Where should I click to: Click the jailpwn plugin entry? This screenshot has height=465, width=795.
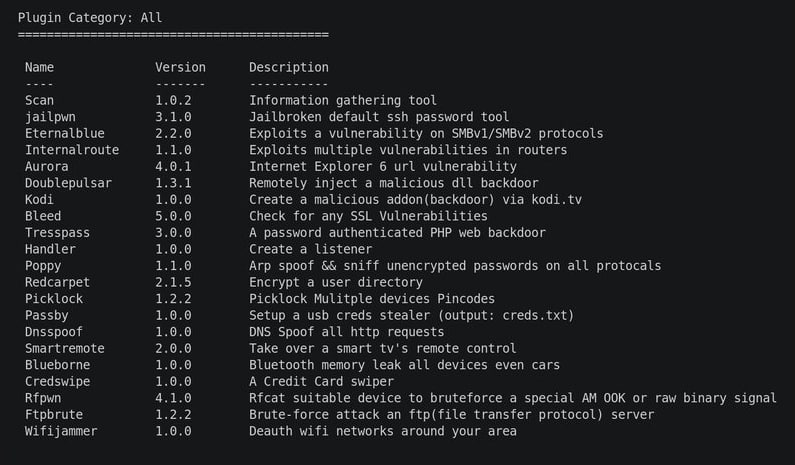[x=50, y=117]
